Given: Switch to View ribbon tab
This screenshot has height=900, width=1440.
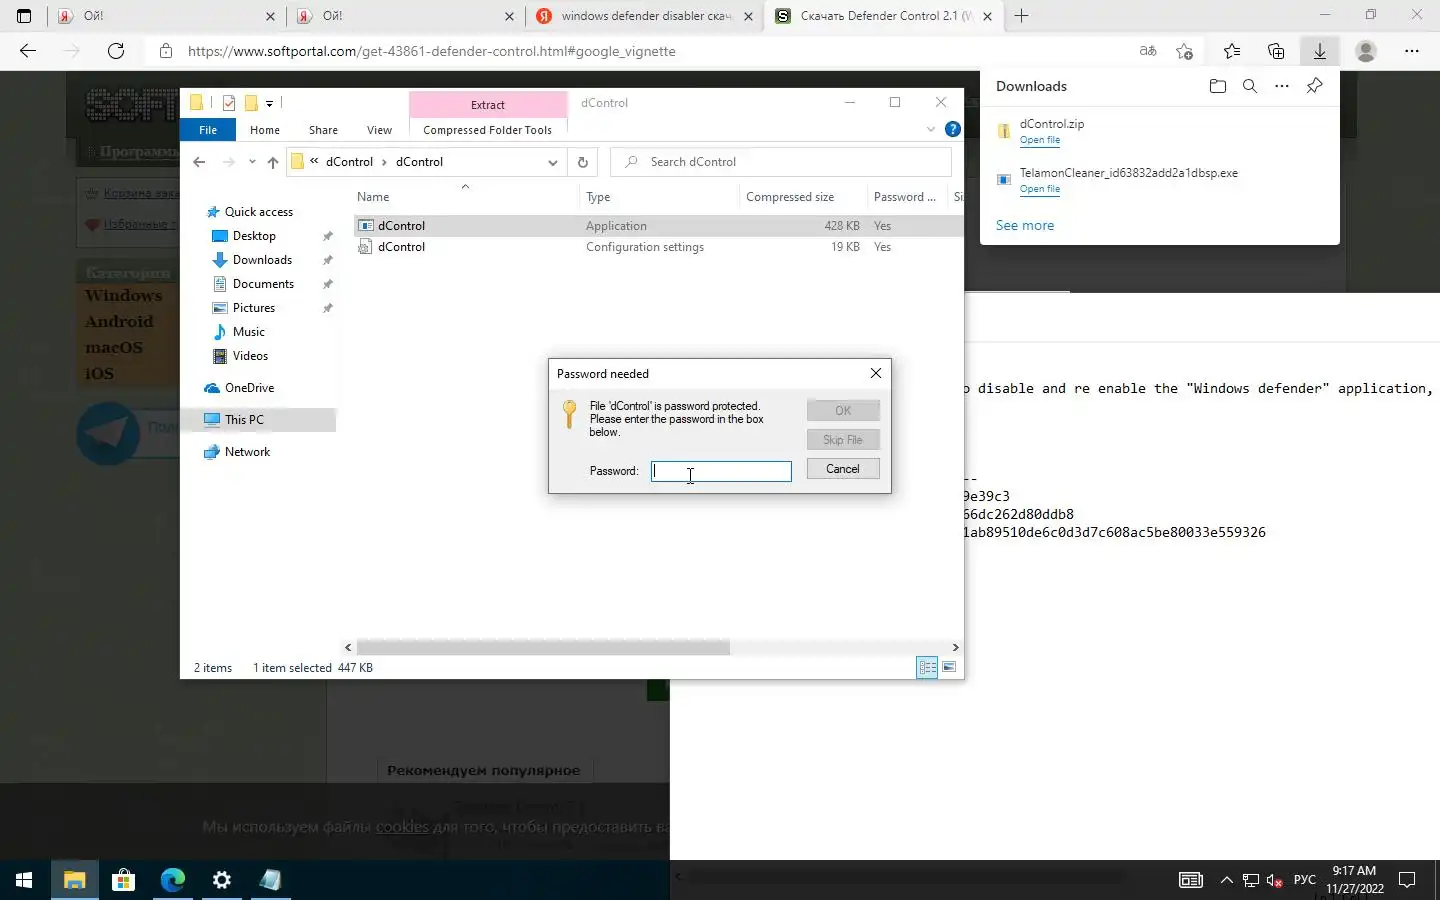Looking at the screenshot, I should pyautogui.click(x=379, y=130).
